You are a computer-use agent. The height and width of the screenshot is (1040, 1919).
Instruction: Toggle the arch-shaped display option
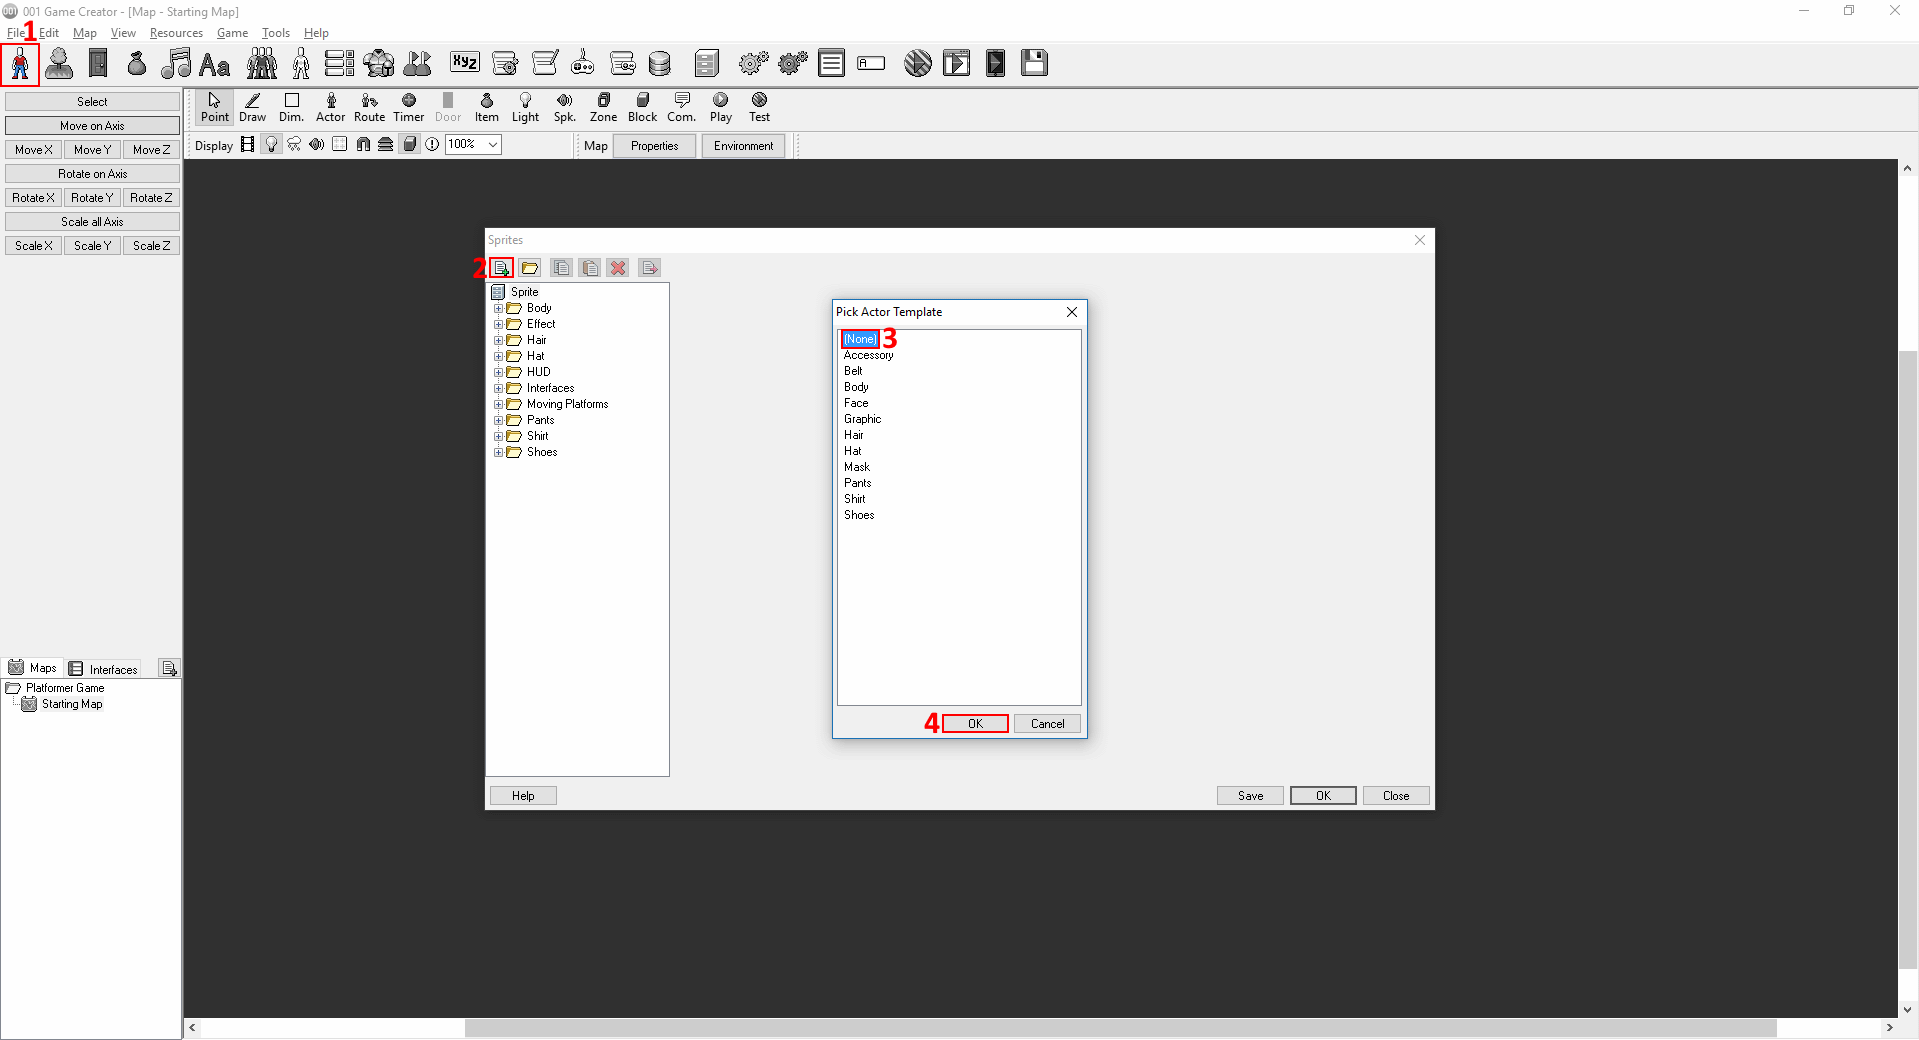[x=363, y=145]
